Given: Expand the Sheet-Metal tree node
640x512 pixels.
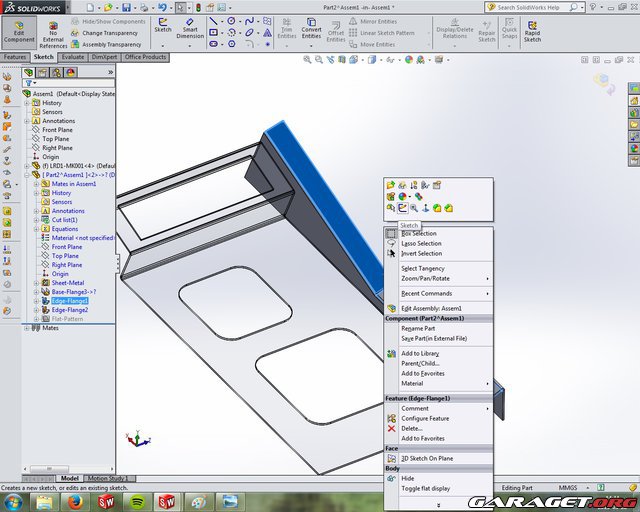Looking at the screenshot, I should tap(36, 283).
